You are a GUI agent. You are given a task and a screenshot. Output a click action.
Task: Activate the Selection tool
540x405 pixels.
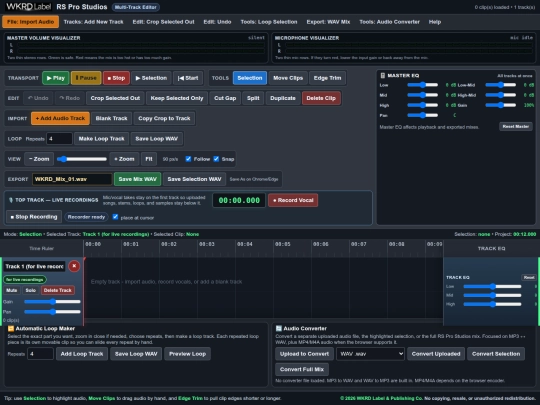[250, 78]
